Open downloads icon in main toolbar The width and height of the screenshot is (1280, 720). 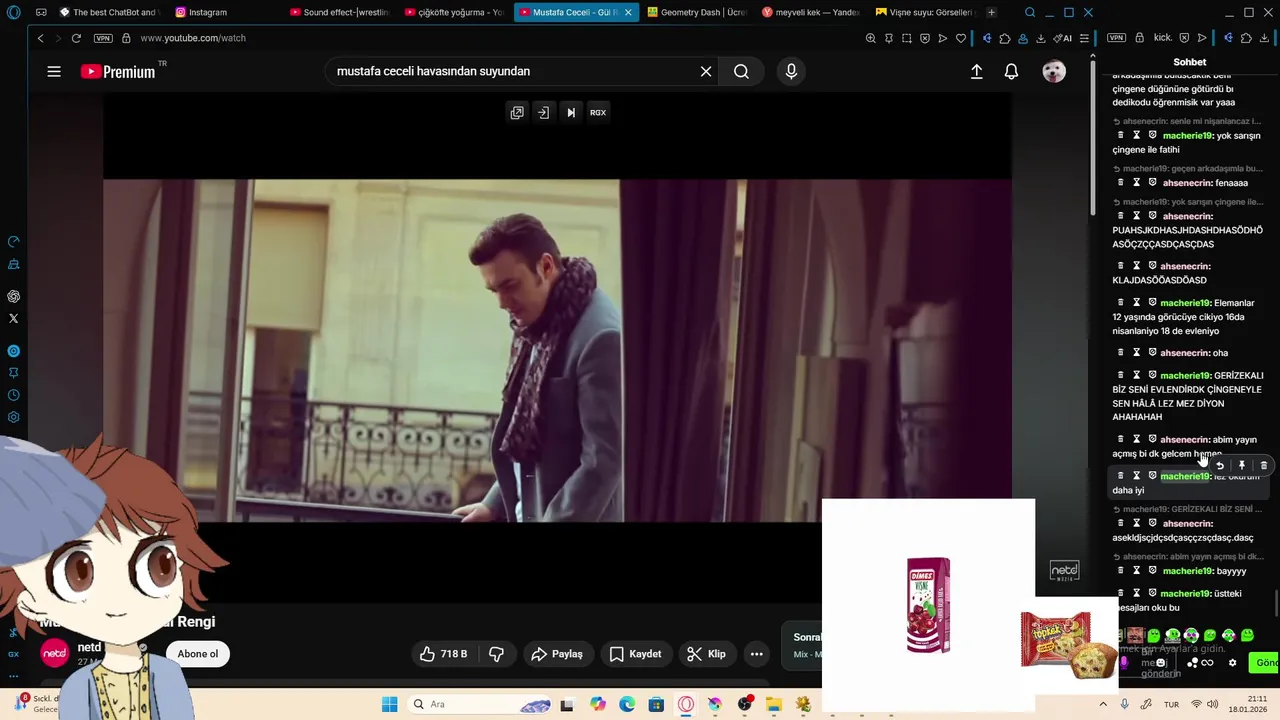point(1041,38)
